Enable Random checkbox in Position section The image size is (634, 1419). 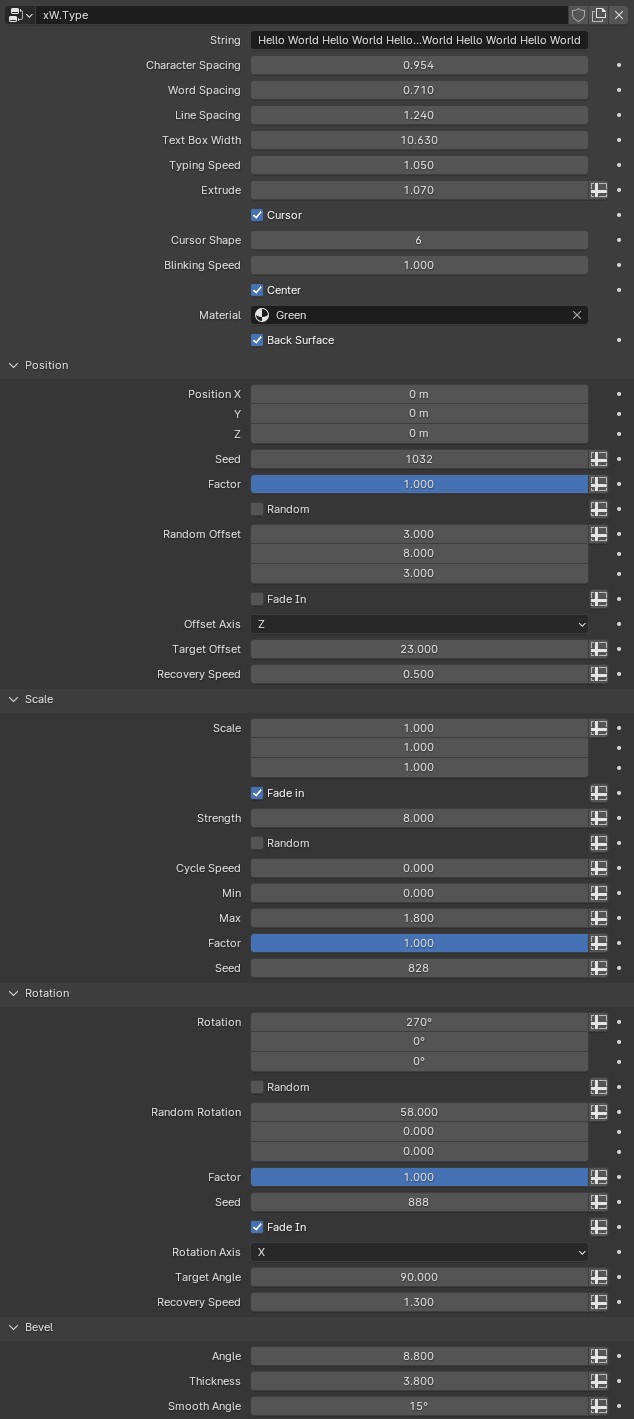(x=258, y=509)
